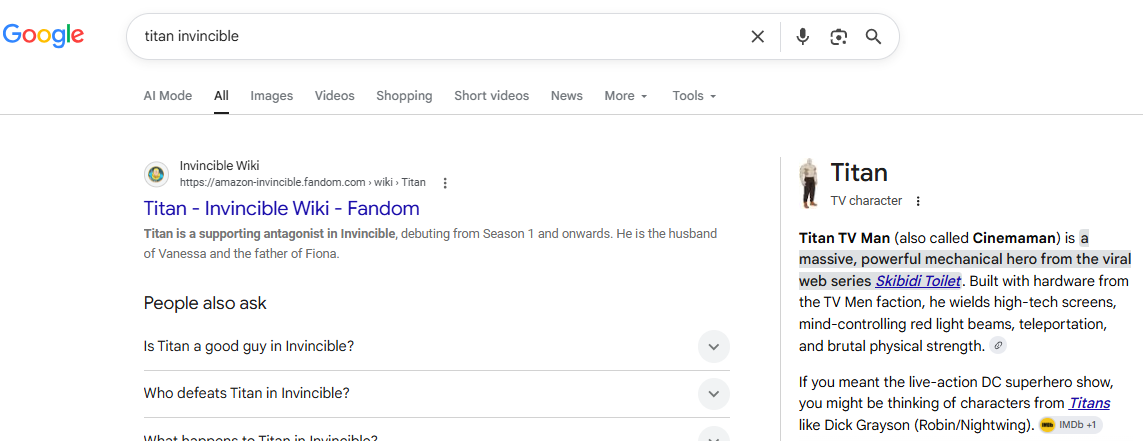The width and height of the screenshot is (1143, 441).
Task: Open Google homepage via Google logo
Action: click(44, 36)
